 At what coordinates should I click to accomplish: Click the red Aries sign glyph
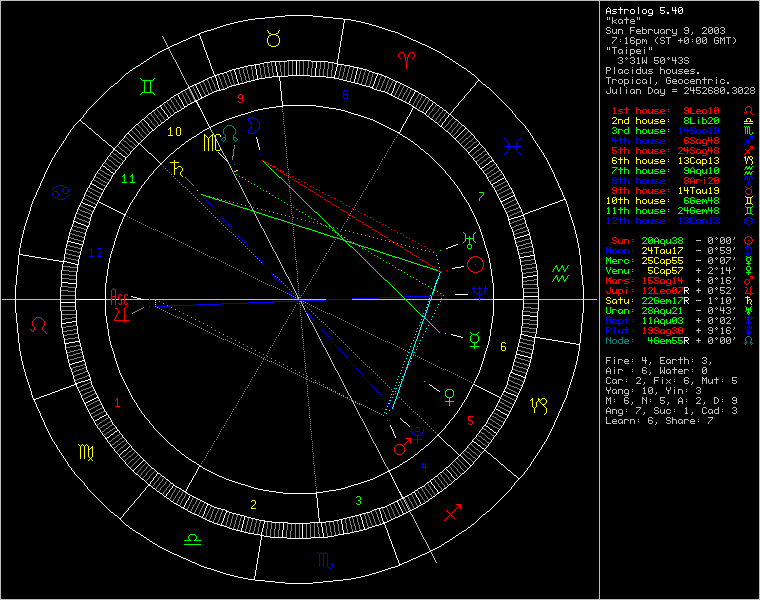tap(406, 60)
